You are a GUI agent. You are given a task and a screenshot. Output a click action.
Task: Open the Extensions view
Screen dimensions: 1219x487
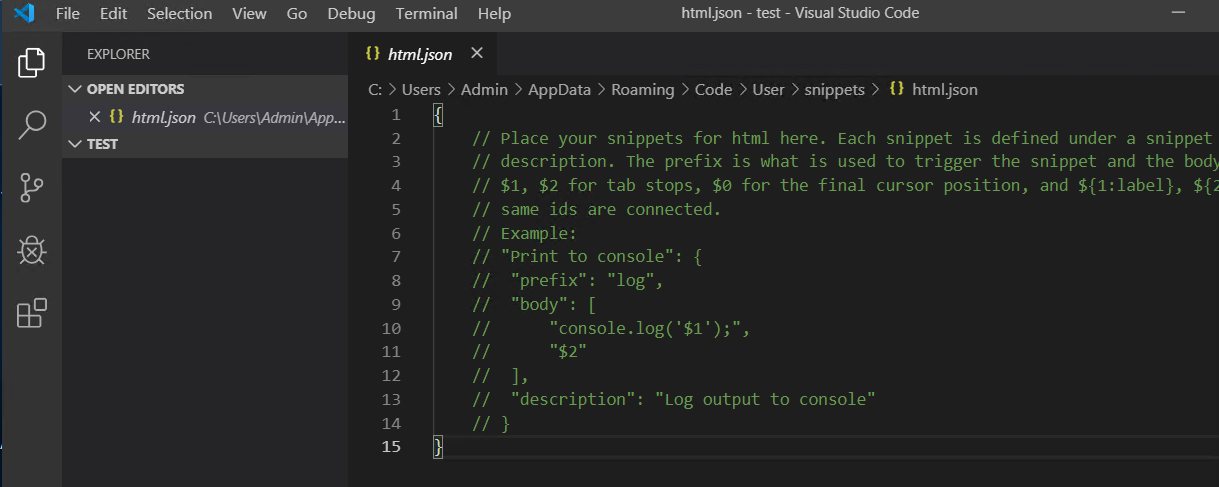(31, 313)
